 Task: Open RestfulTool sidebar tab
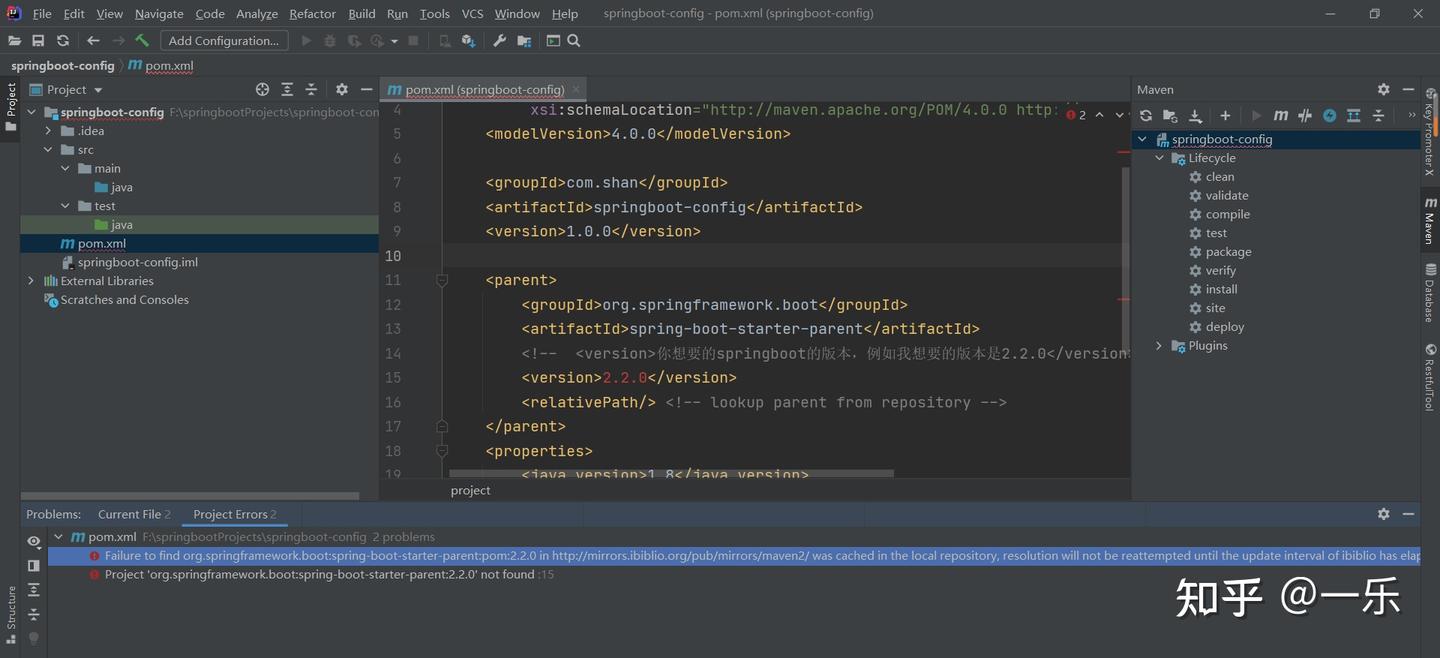1430,377
